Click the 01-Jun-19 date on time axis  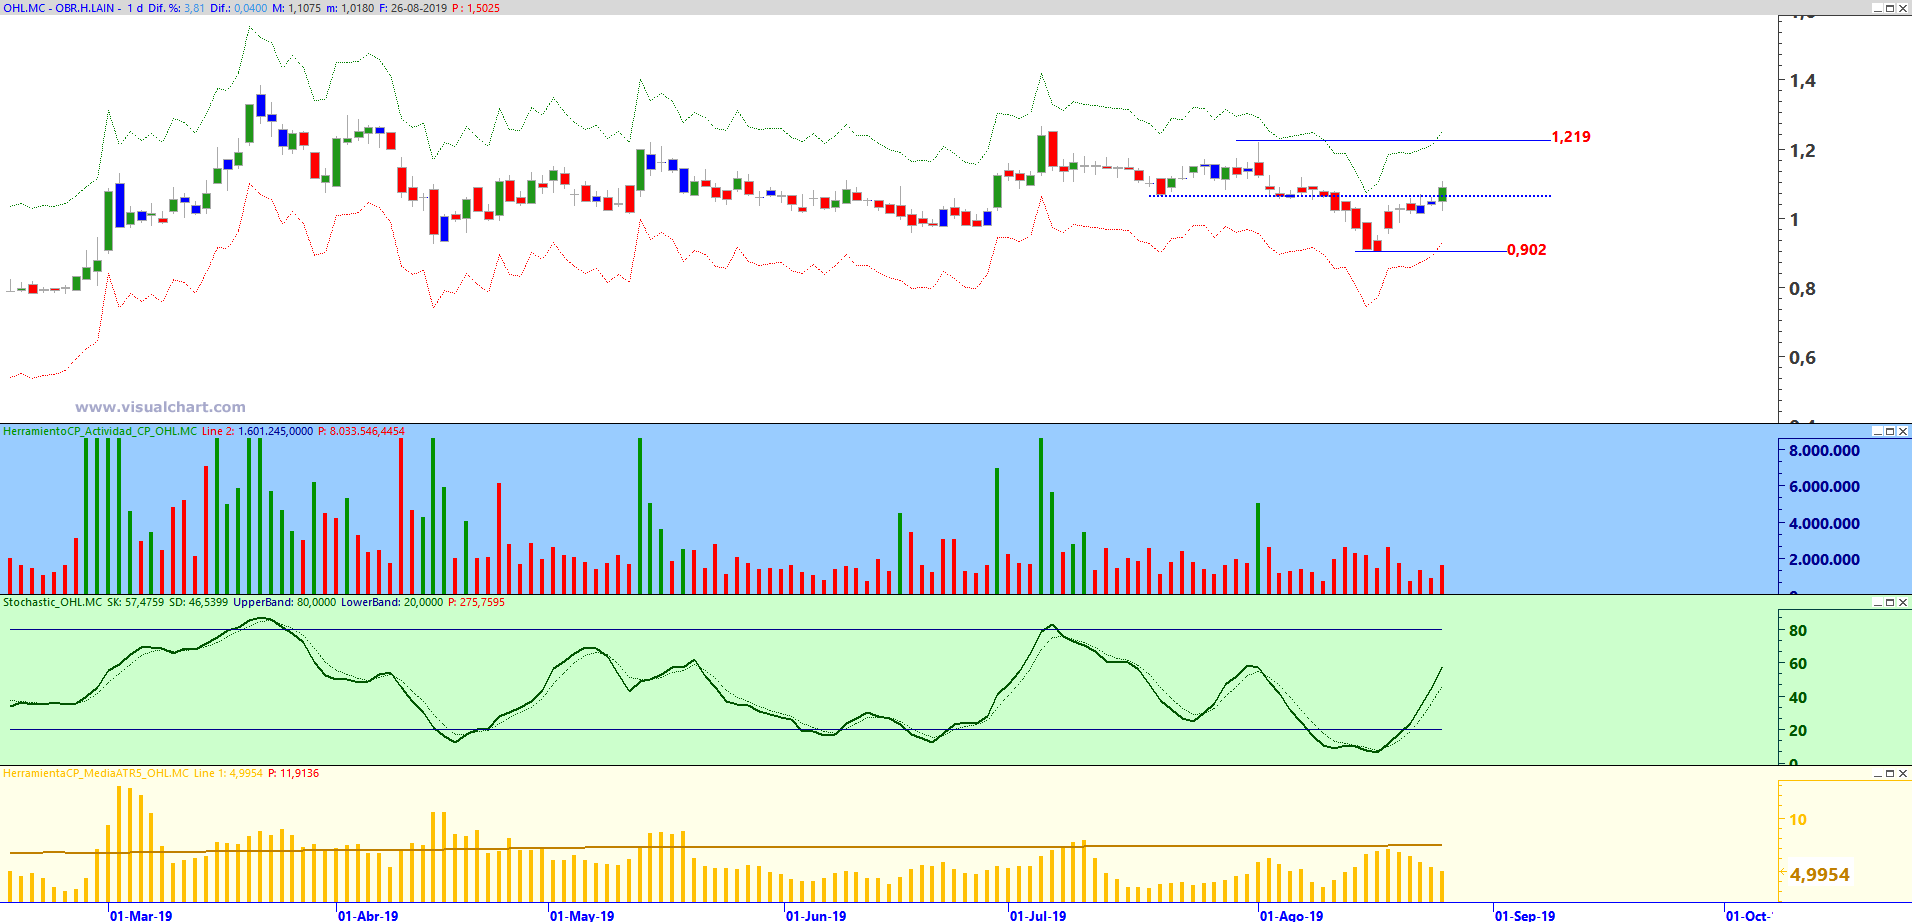point(816,915)
